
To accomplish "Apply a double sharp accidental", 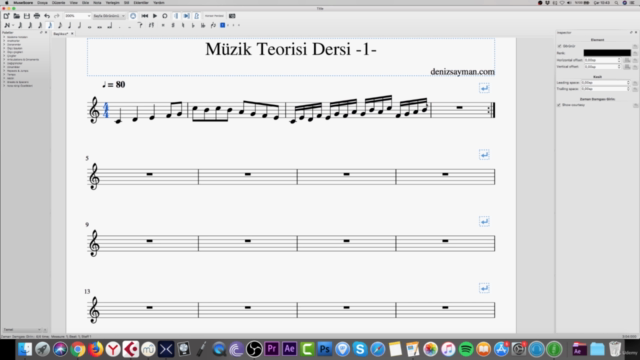I will (x=163, y=25).
